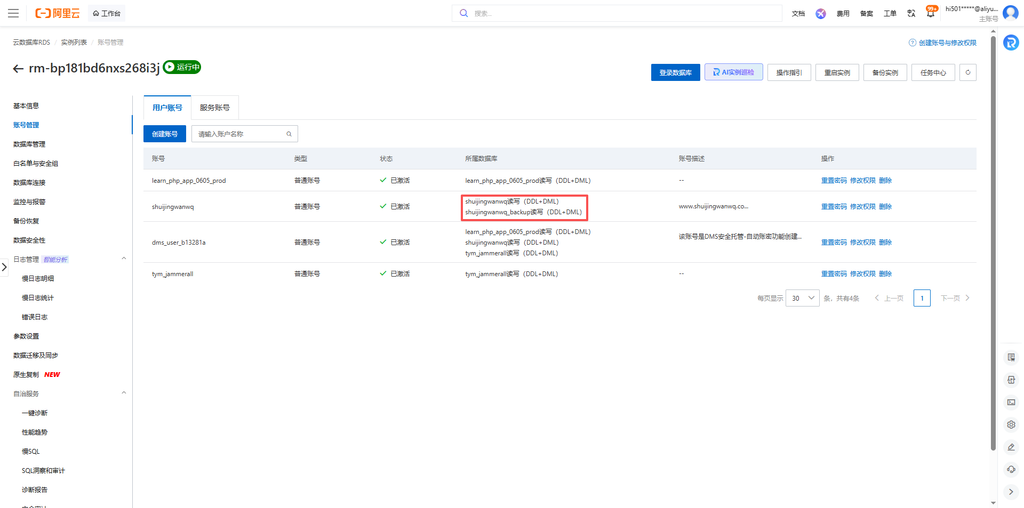Expand the right-rail collapse arrow
The image size is (1024, 508).
click(1011, 492)
